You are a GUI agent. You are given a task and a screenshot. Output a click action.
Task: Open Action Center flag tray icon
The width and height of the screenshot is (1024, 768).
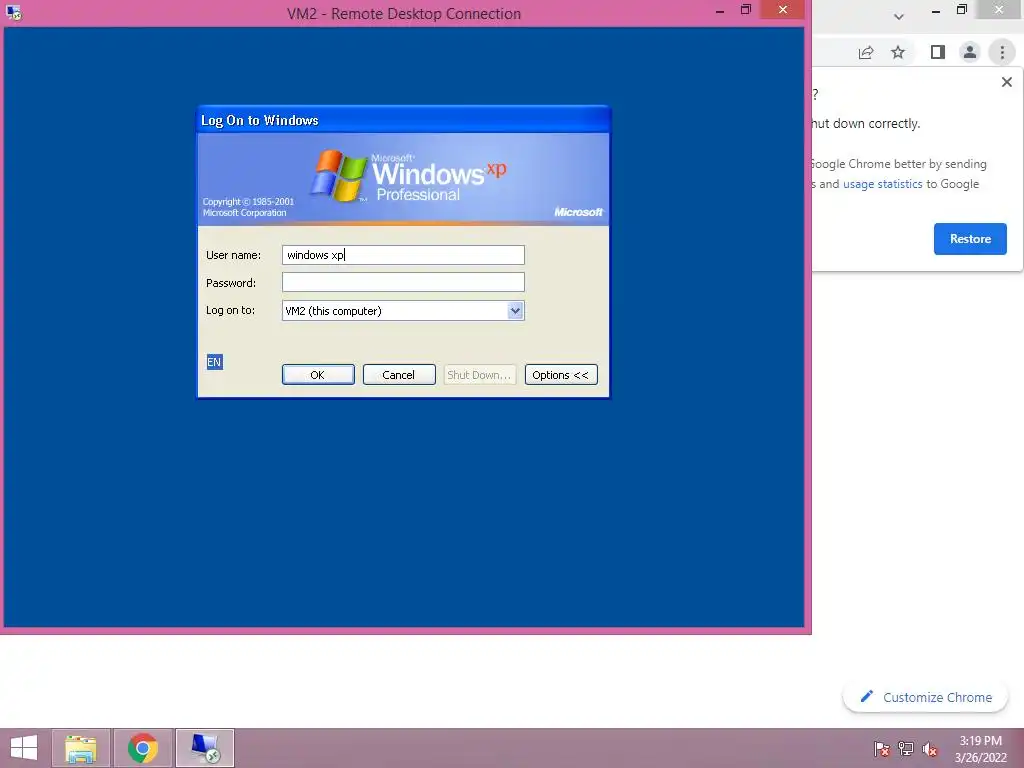[882, 749]
